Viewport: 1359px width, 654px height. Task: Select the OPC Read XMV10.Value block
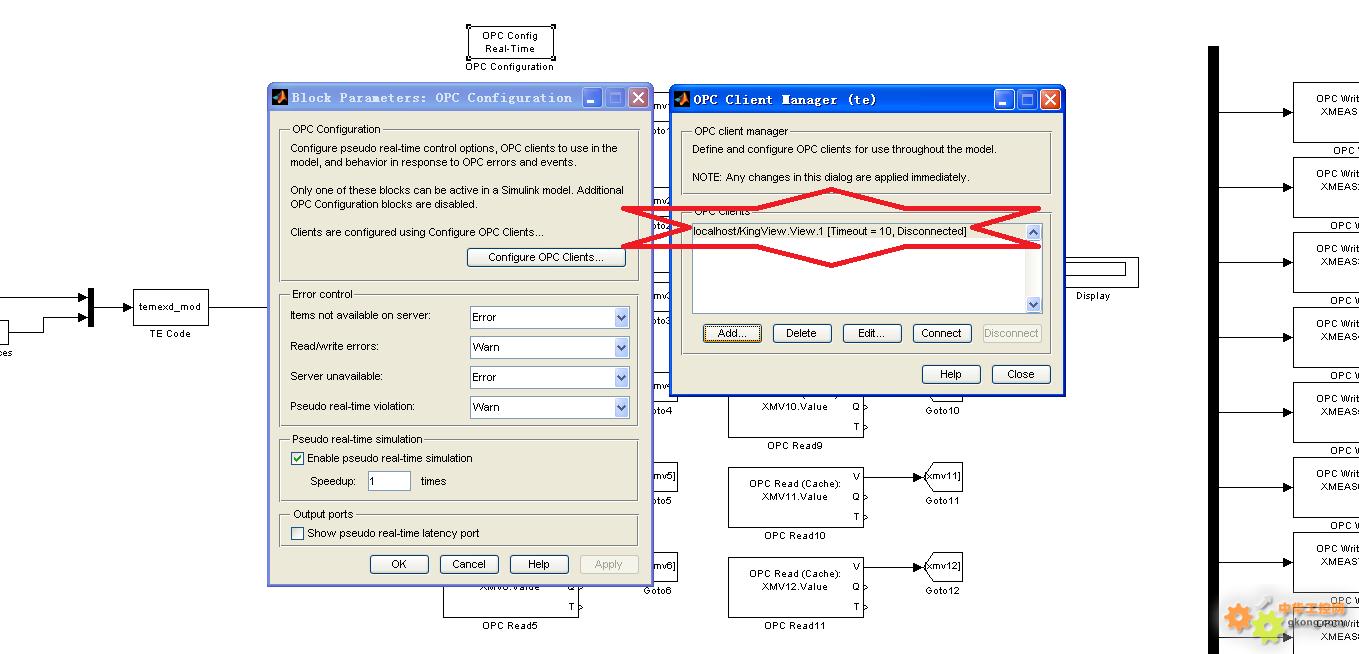[x=795, y=417]
